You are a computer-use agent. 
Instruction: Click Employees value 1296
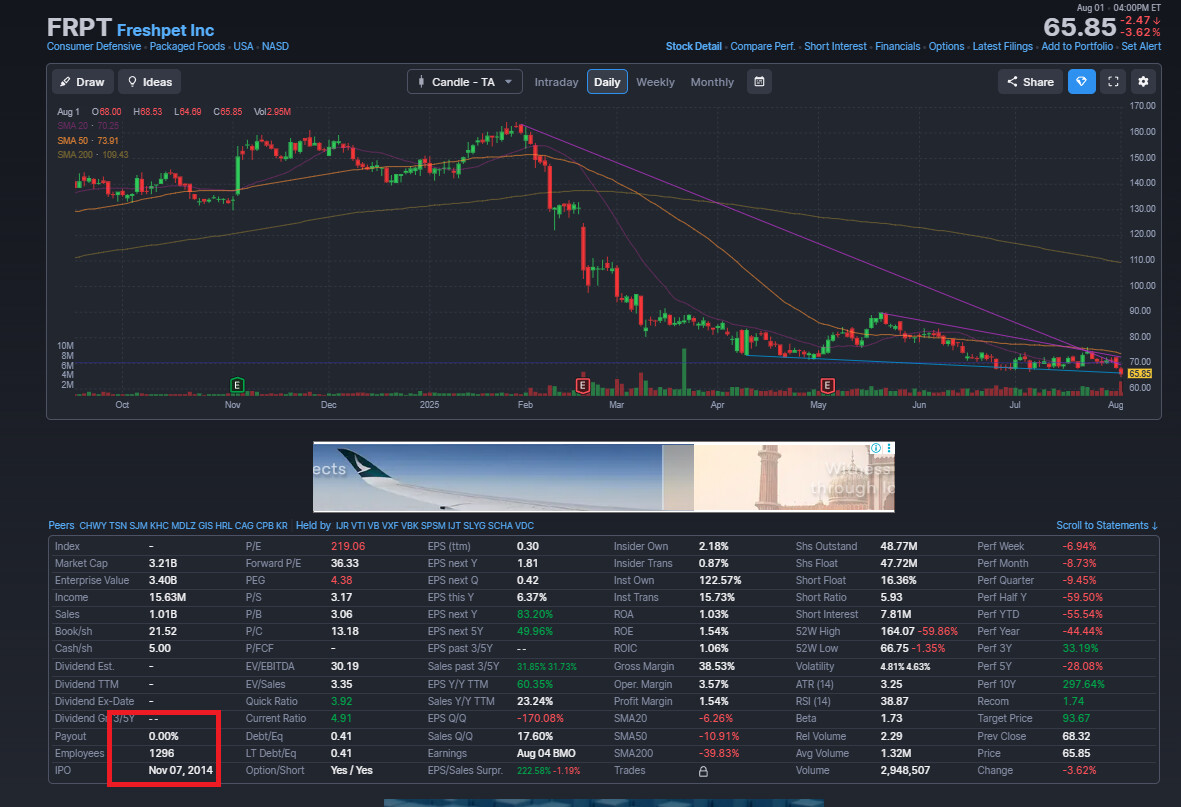161,754
